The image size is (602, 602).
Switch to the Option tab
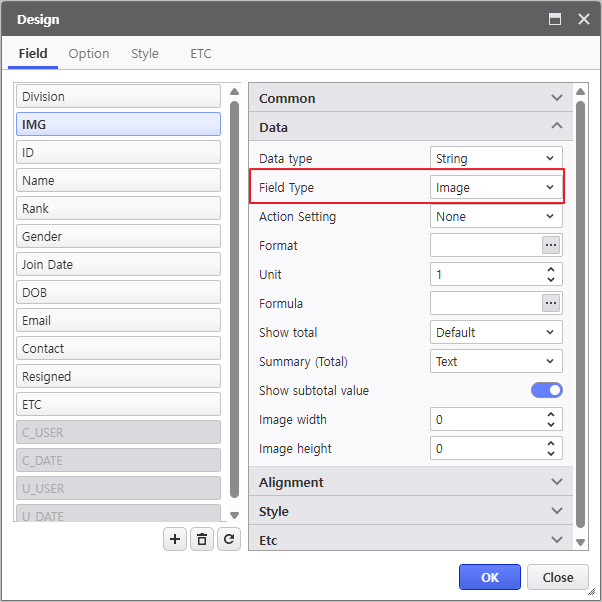[x=89, y=54]
